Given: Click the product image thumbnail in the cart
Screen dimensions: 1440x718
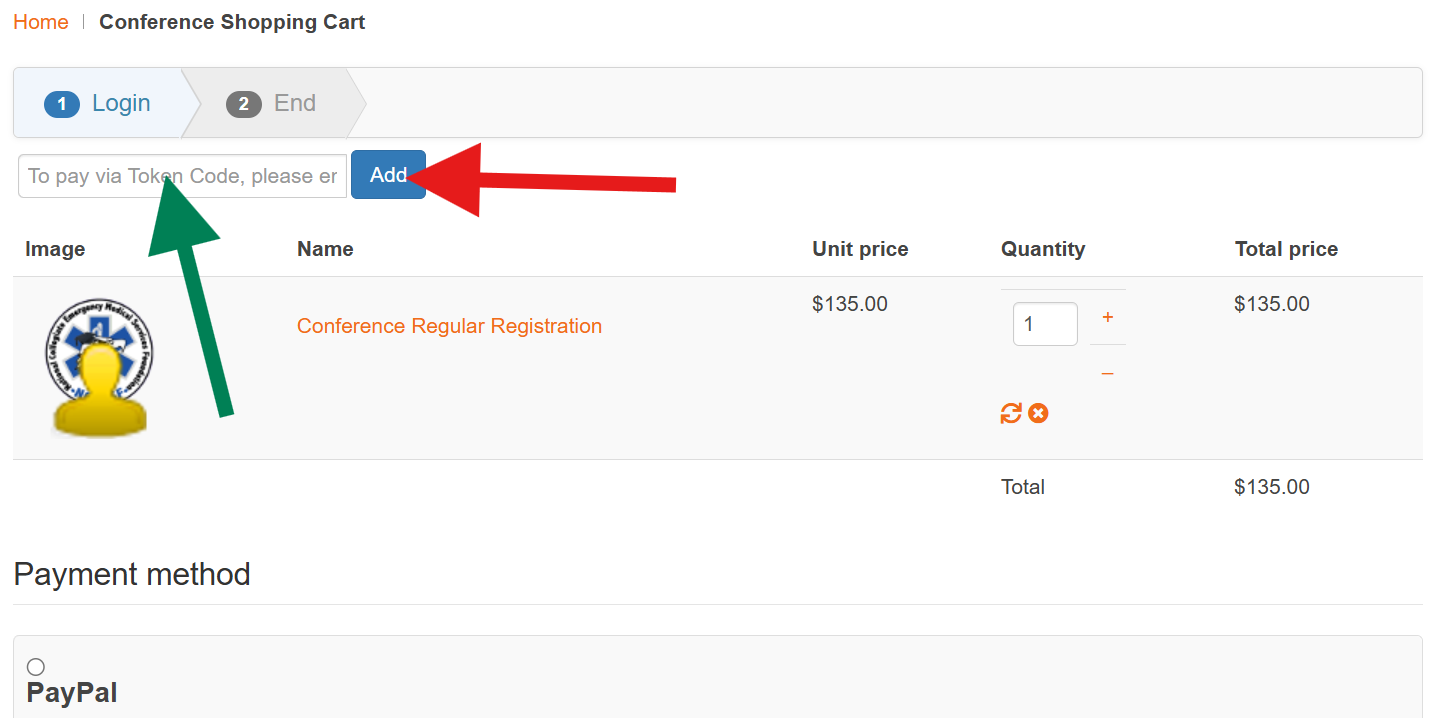Looking at the screenshot, I should click(x=99, y=367).
